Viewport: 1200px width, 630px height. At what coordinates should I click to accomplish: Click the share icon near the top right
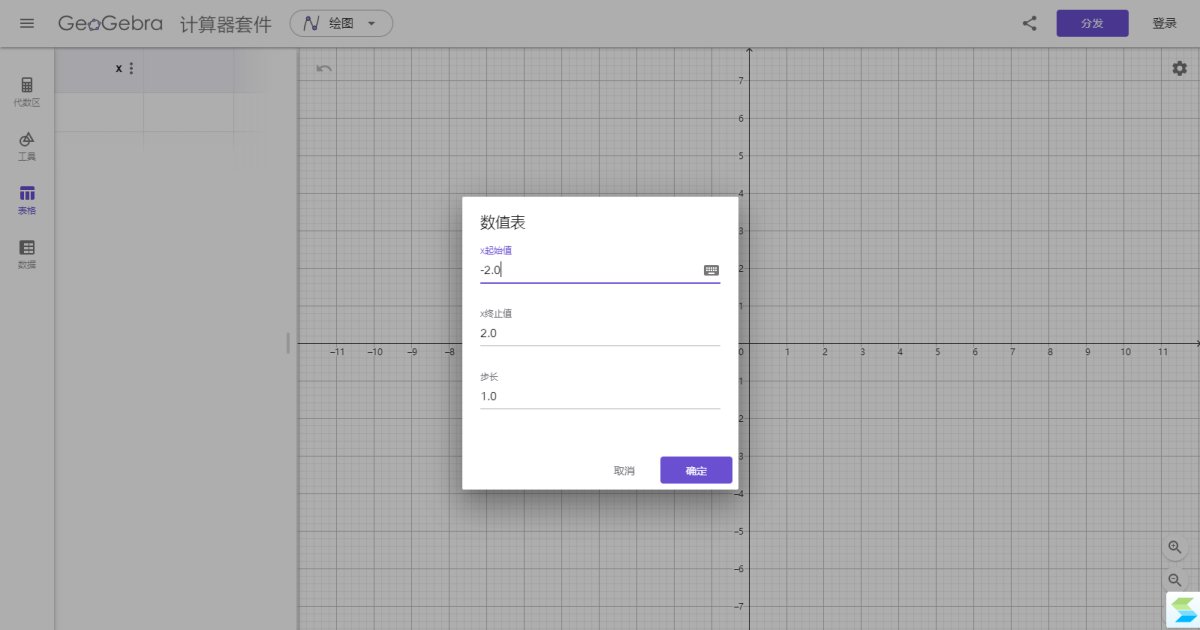[1029, 23]
